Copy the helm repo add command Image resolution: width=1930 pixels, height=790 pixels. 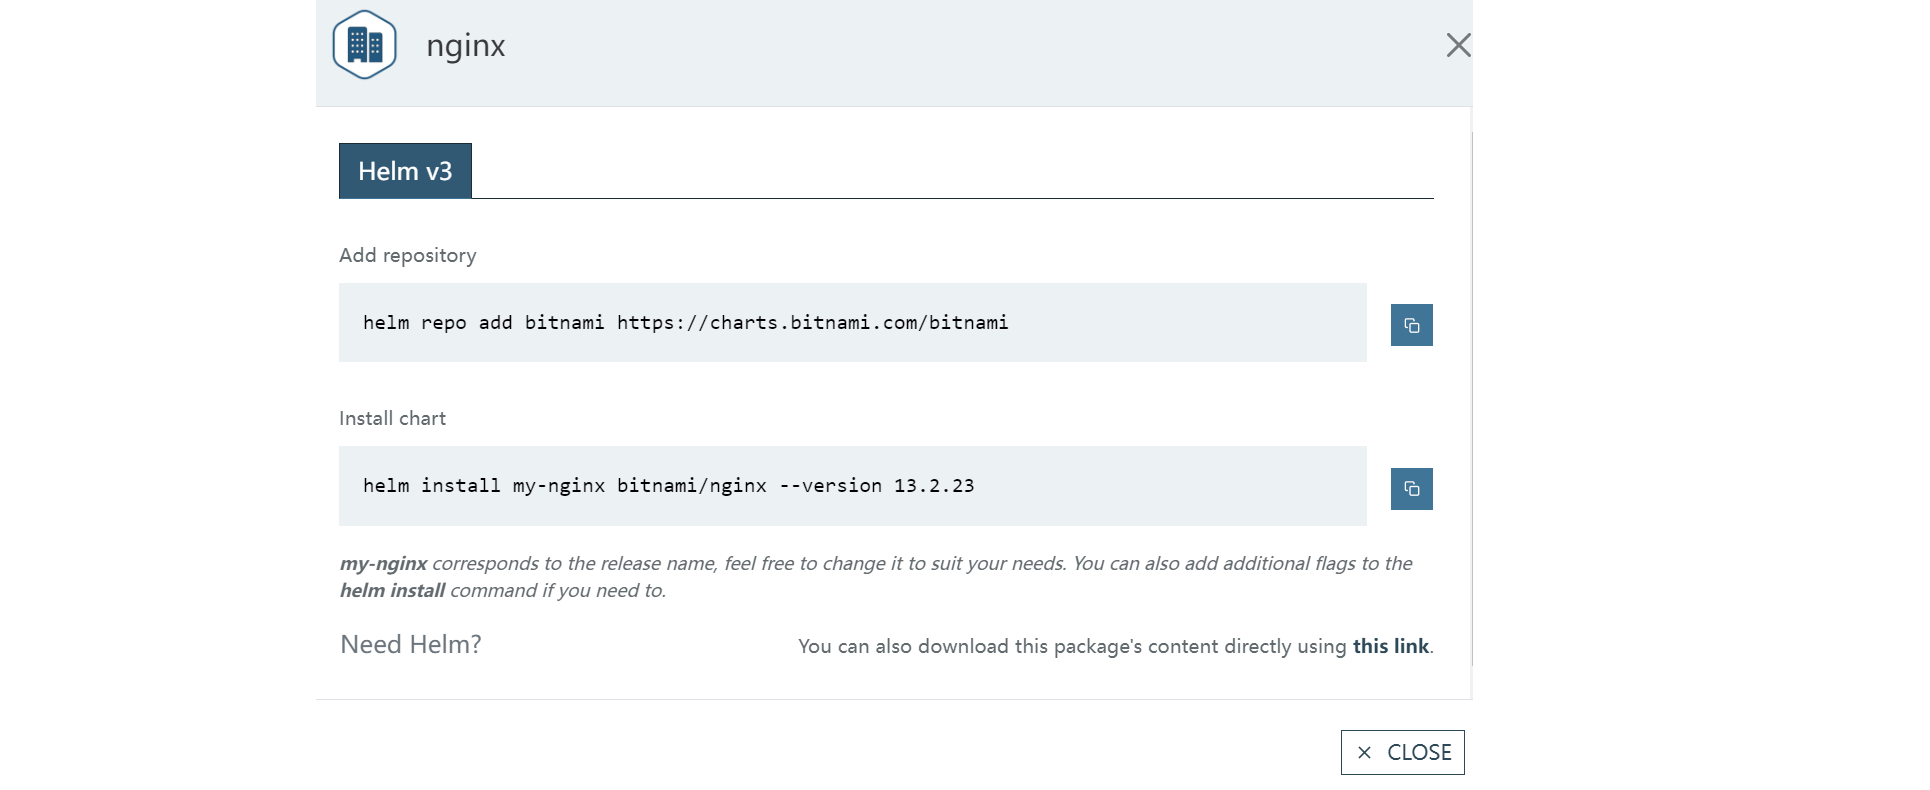point(1411,325)
